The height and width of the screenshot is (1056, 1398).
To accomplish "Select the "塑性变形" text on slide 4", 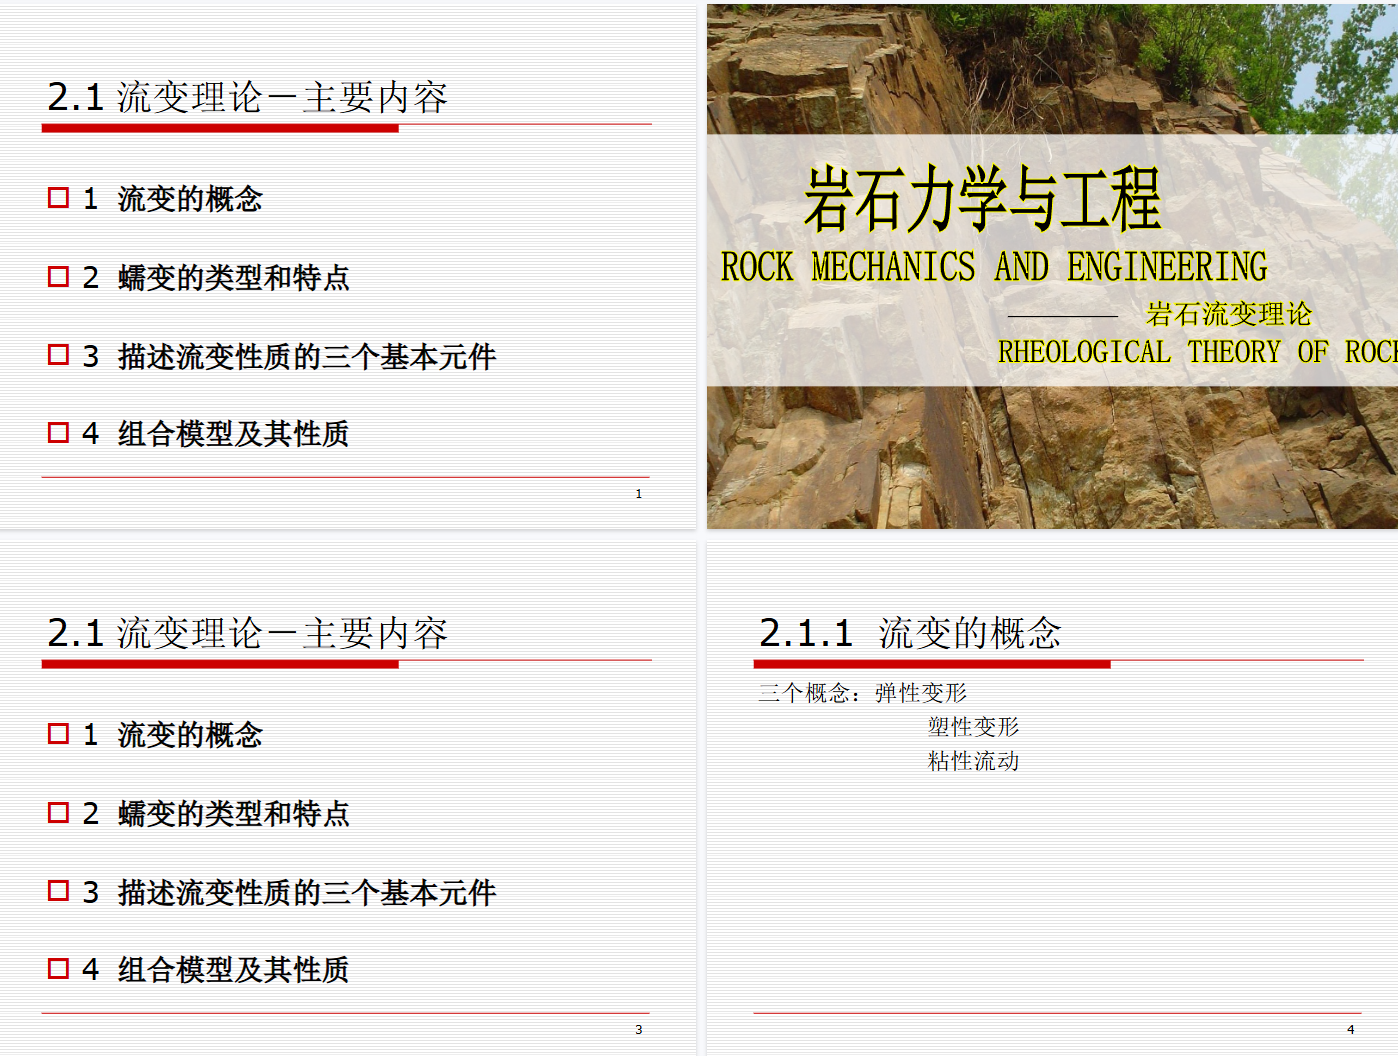I will pyautogui.click(x=973, y=727).
